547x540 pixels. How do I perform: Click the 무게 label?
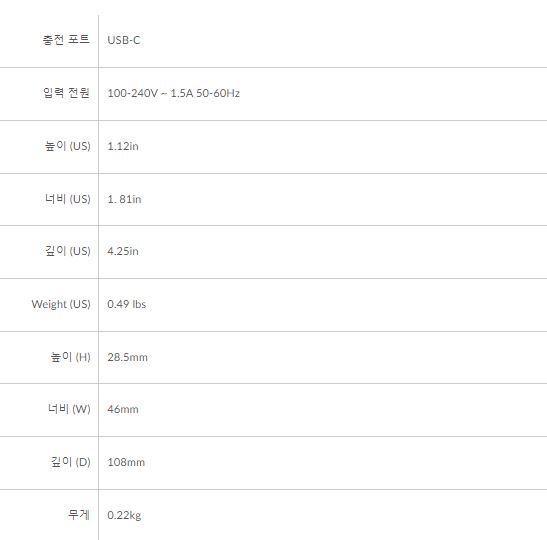(79, 514)
